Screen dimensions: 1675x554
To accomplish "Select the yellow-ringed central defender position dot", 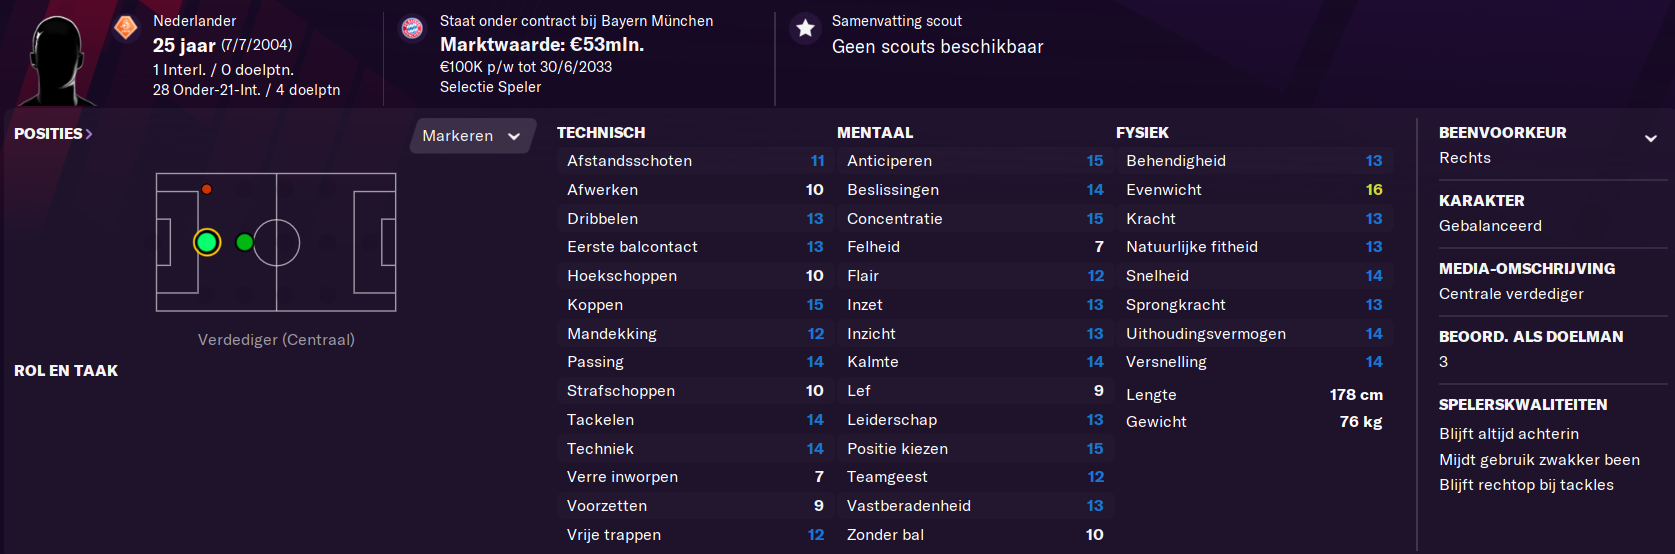I will point(207,242).
